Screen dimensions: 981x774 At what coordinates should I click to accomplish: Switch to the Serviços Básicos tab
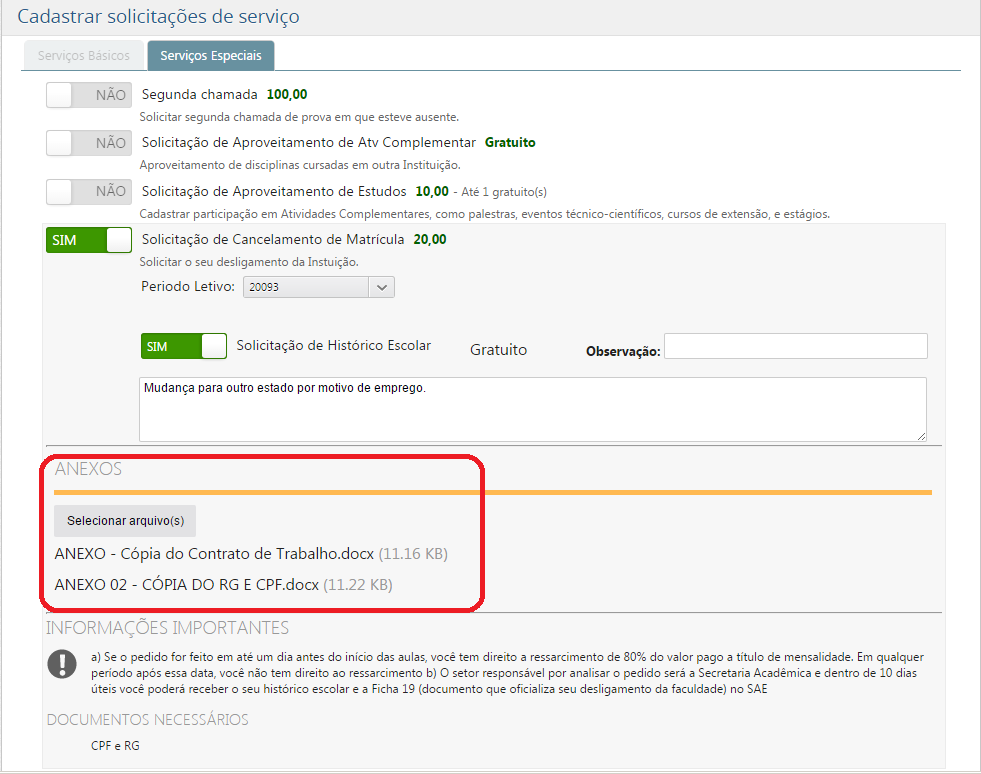(84, 56)
